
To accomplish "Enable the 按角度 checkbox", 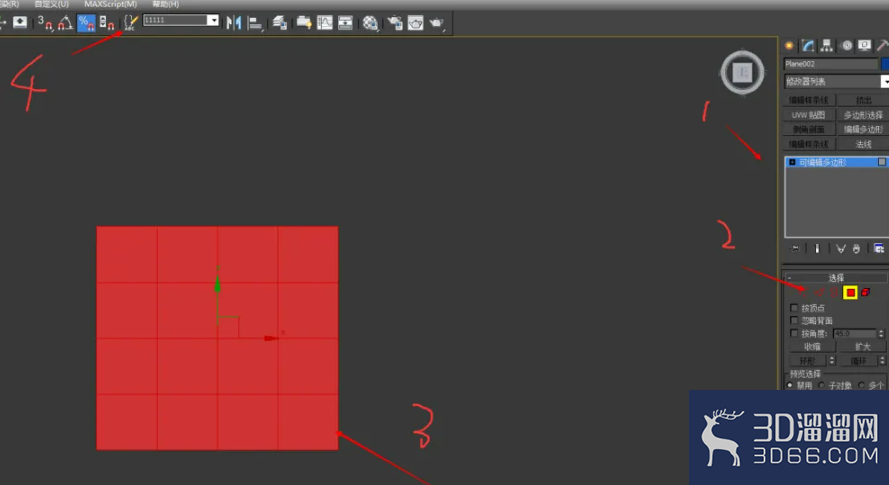I will (x=794, y=334).
